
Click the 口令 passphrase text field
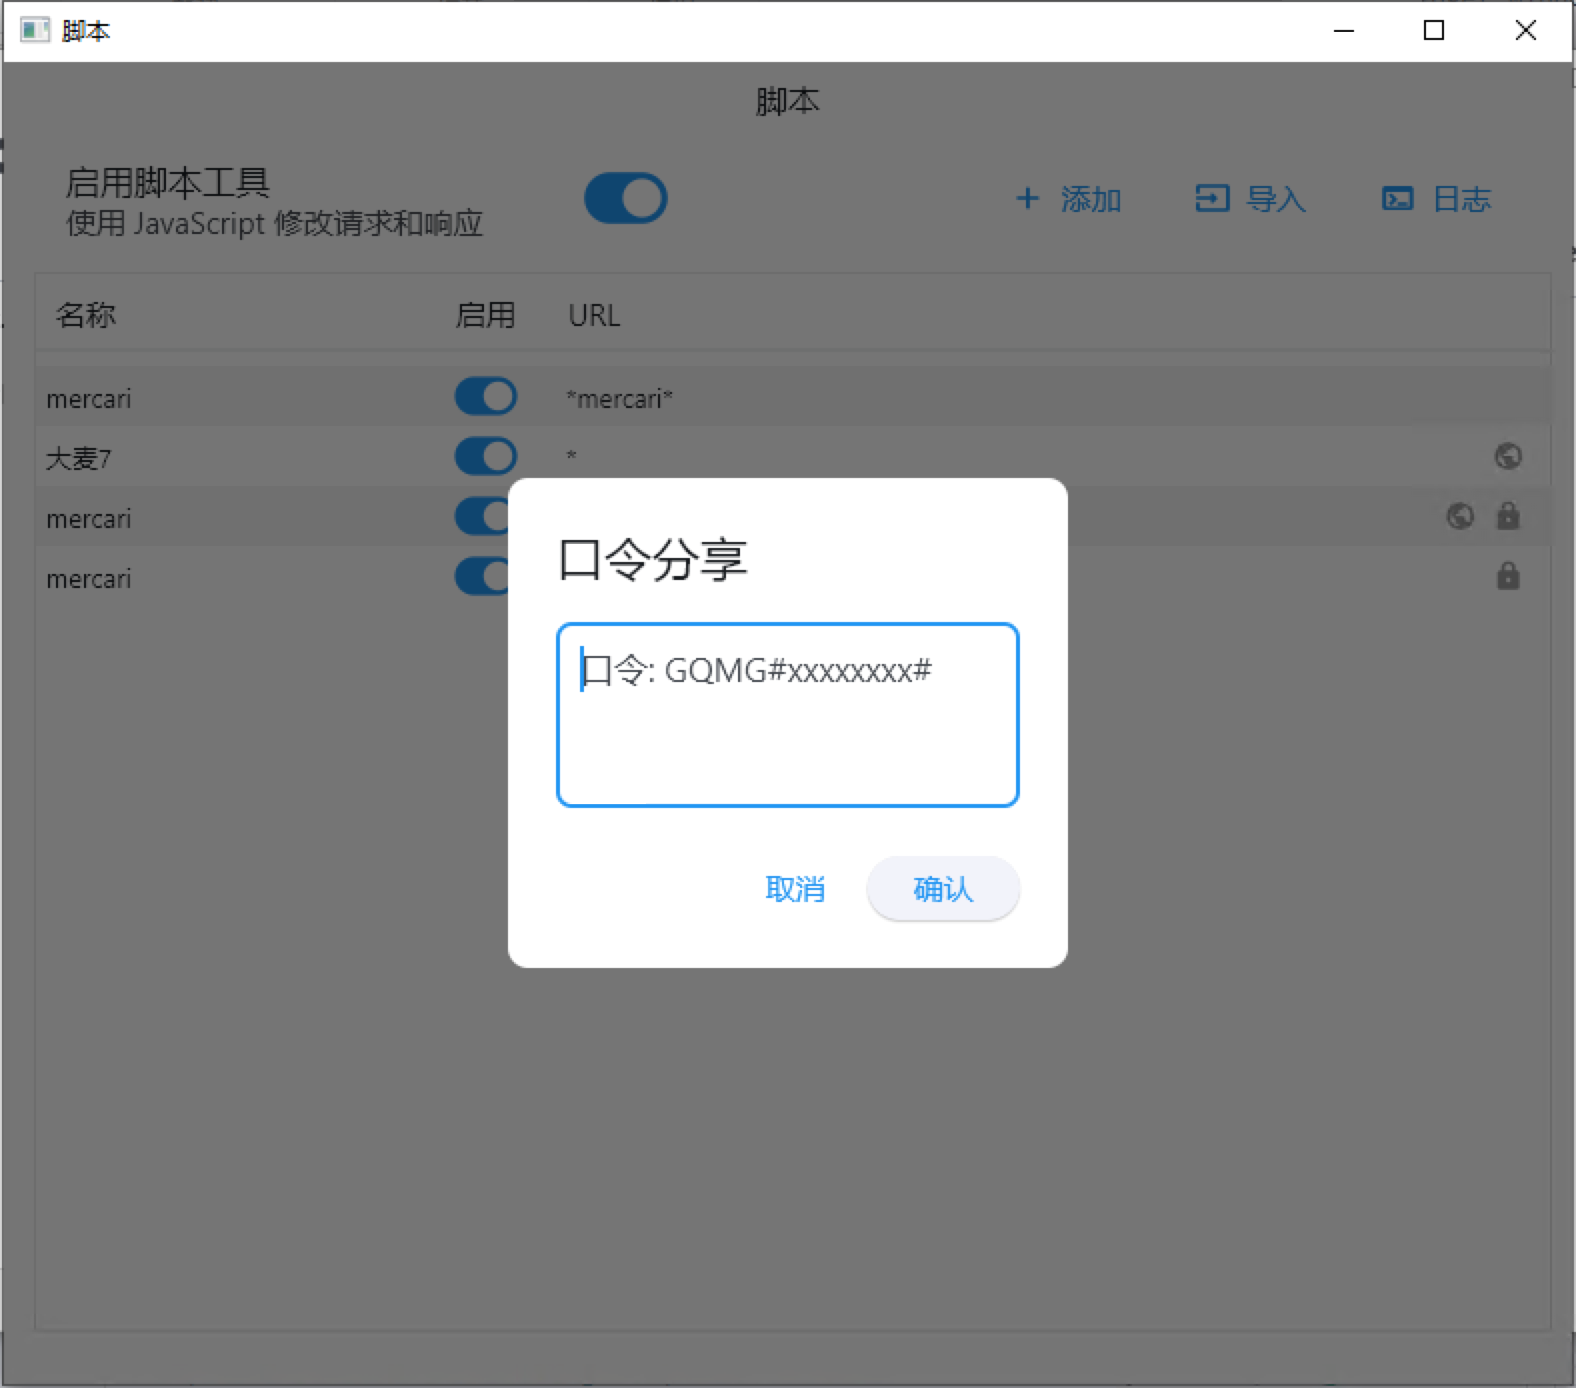787,714
